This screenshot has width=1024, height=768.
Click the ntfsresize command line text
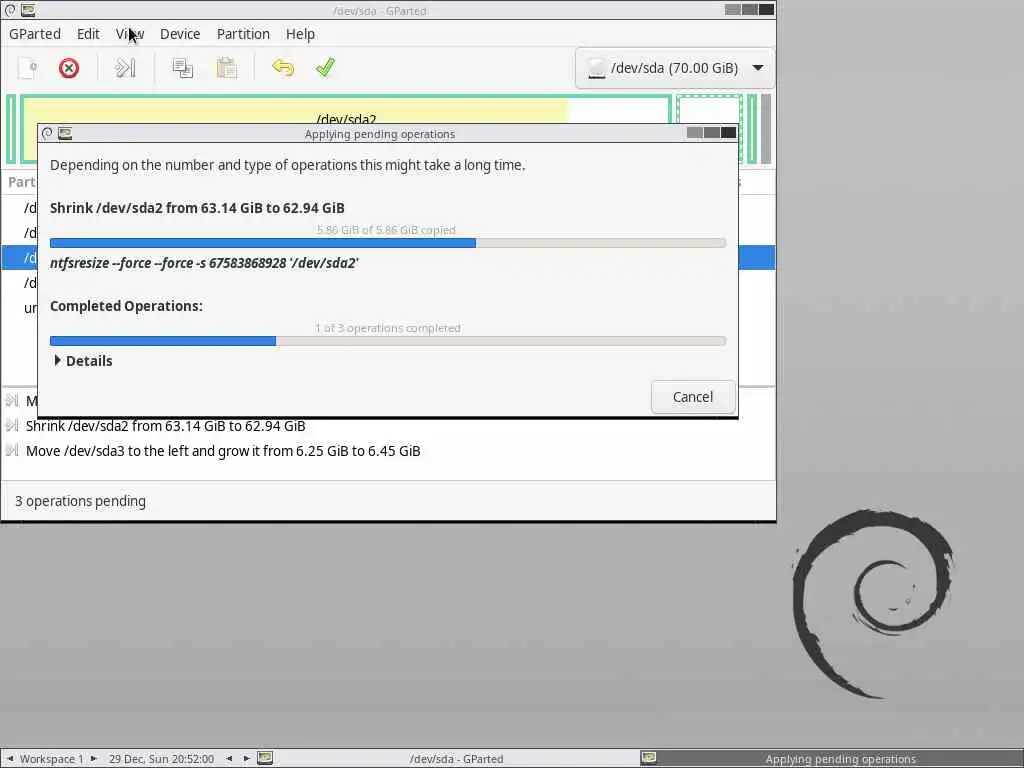point(204,263)
